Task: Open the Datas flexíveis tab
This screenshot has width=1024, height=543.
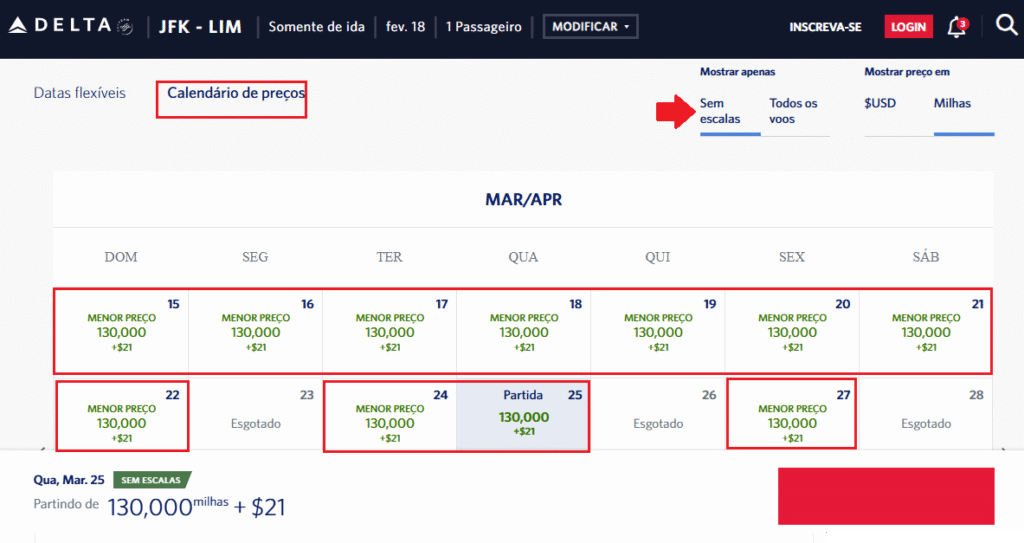Action: tap(80, 93)
